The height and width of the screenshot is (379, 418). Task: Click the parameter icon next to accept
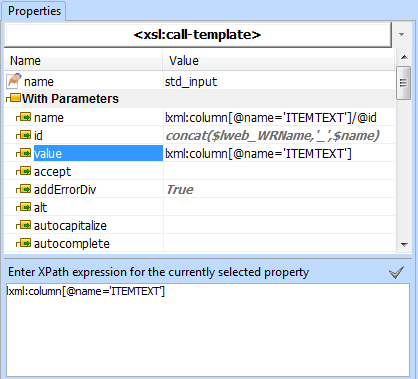(25, 171)
